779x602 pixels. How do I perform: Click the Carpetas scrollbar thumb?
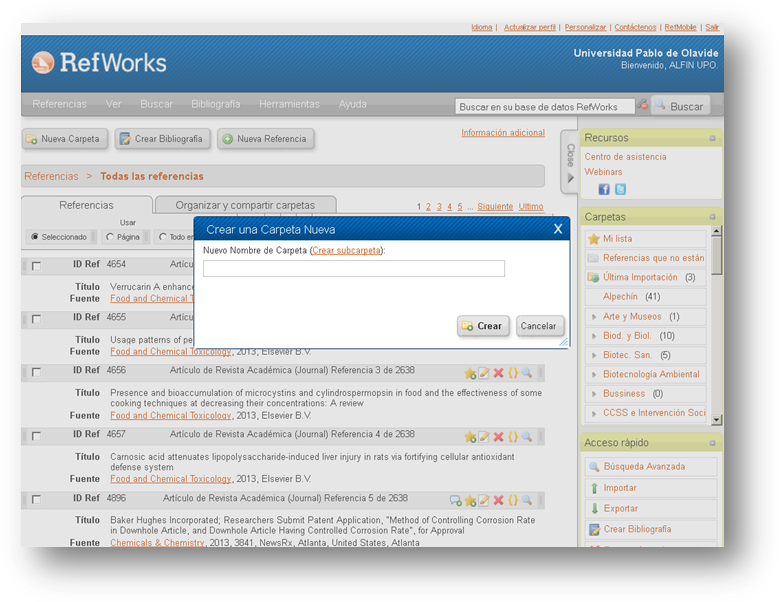(716, 255)
